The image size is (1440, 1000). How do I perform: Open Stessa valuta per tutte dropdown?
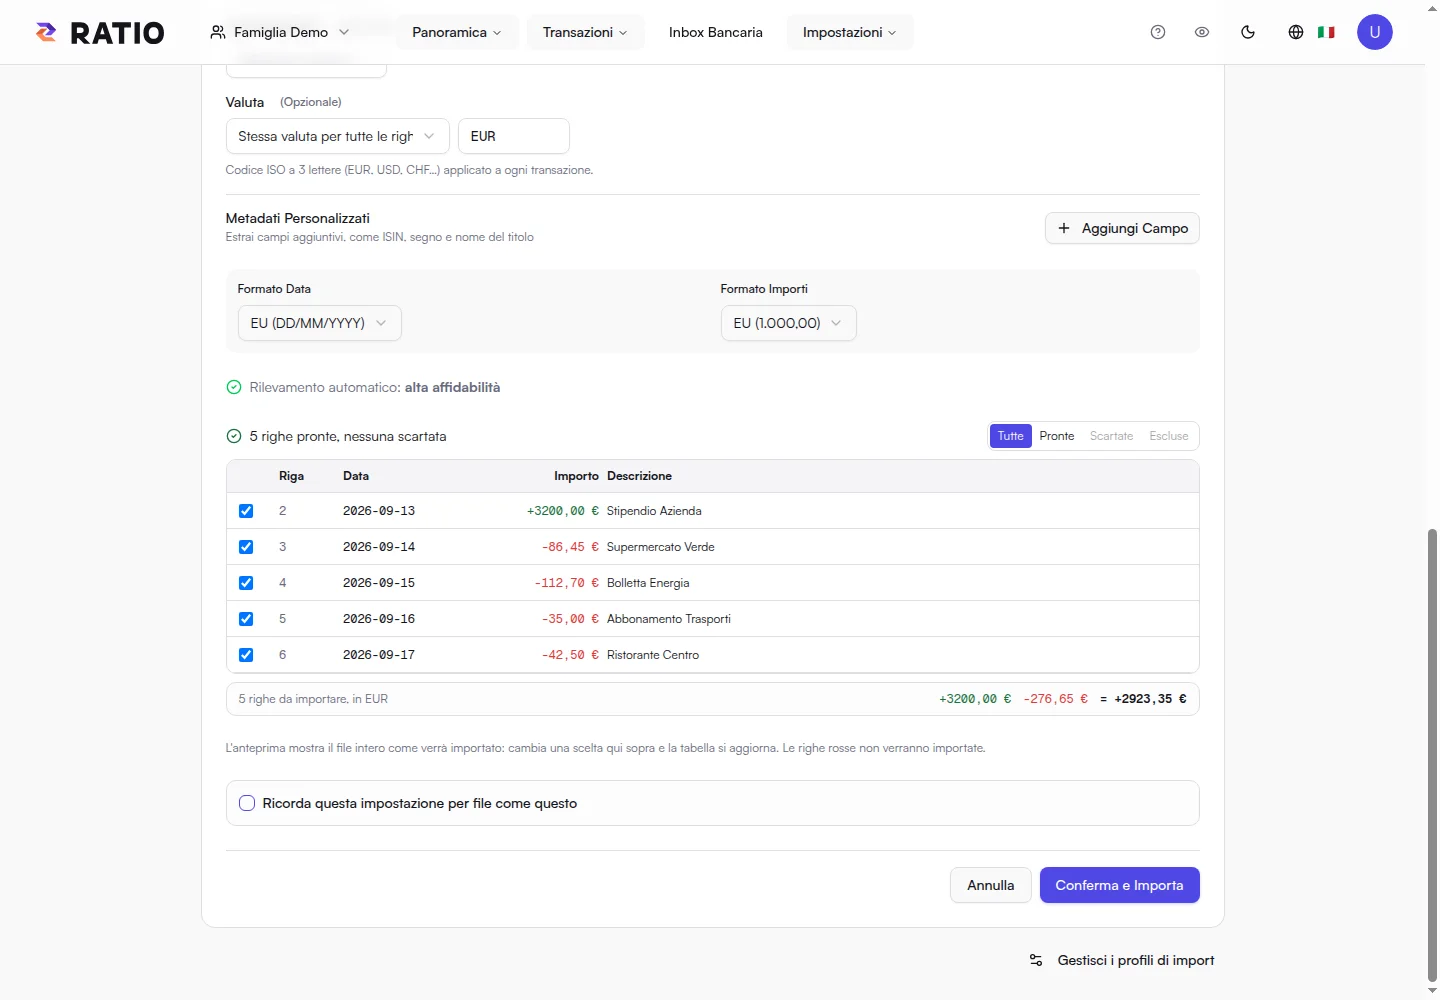(337, 136)
